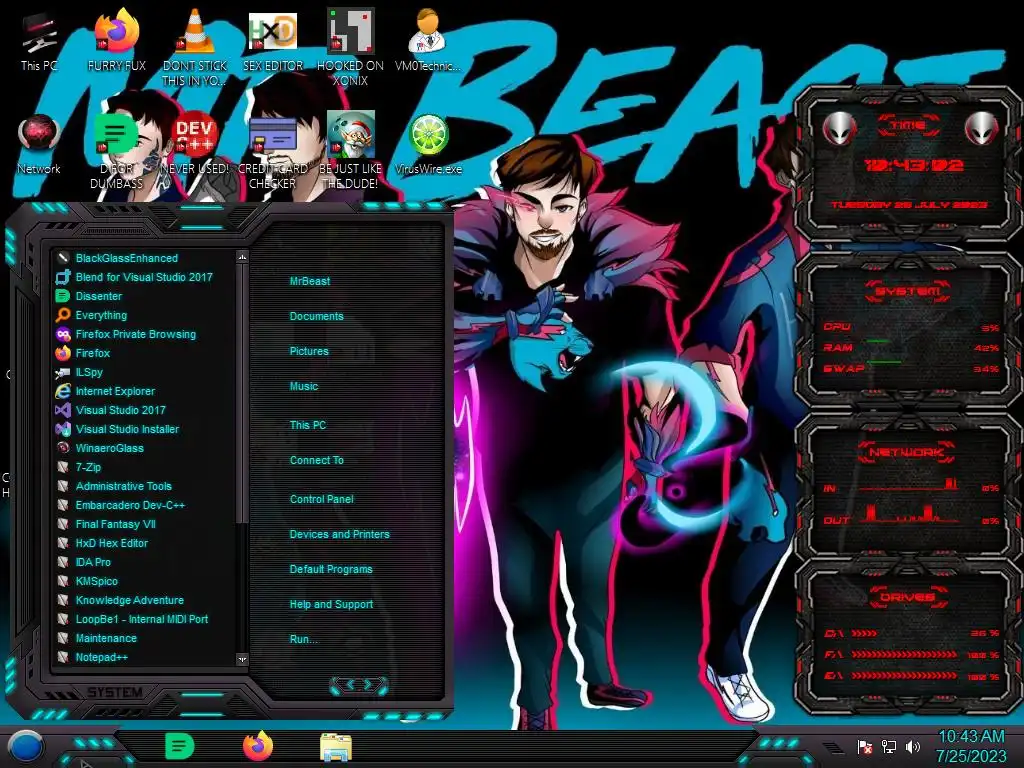Click the network tray icon
1024x768 pixels.
pos(889,746)
